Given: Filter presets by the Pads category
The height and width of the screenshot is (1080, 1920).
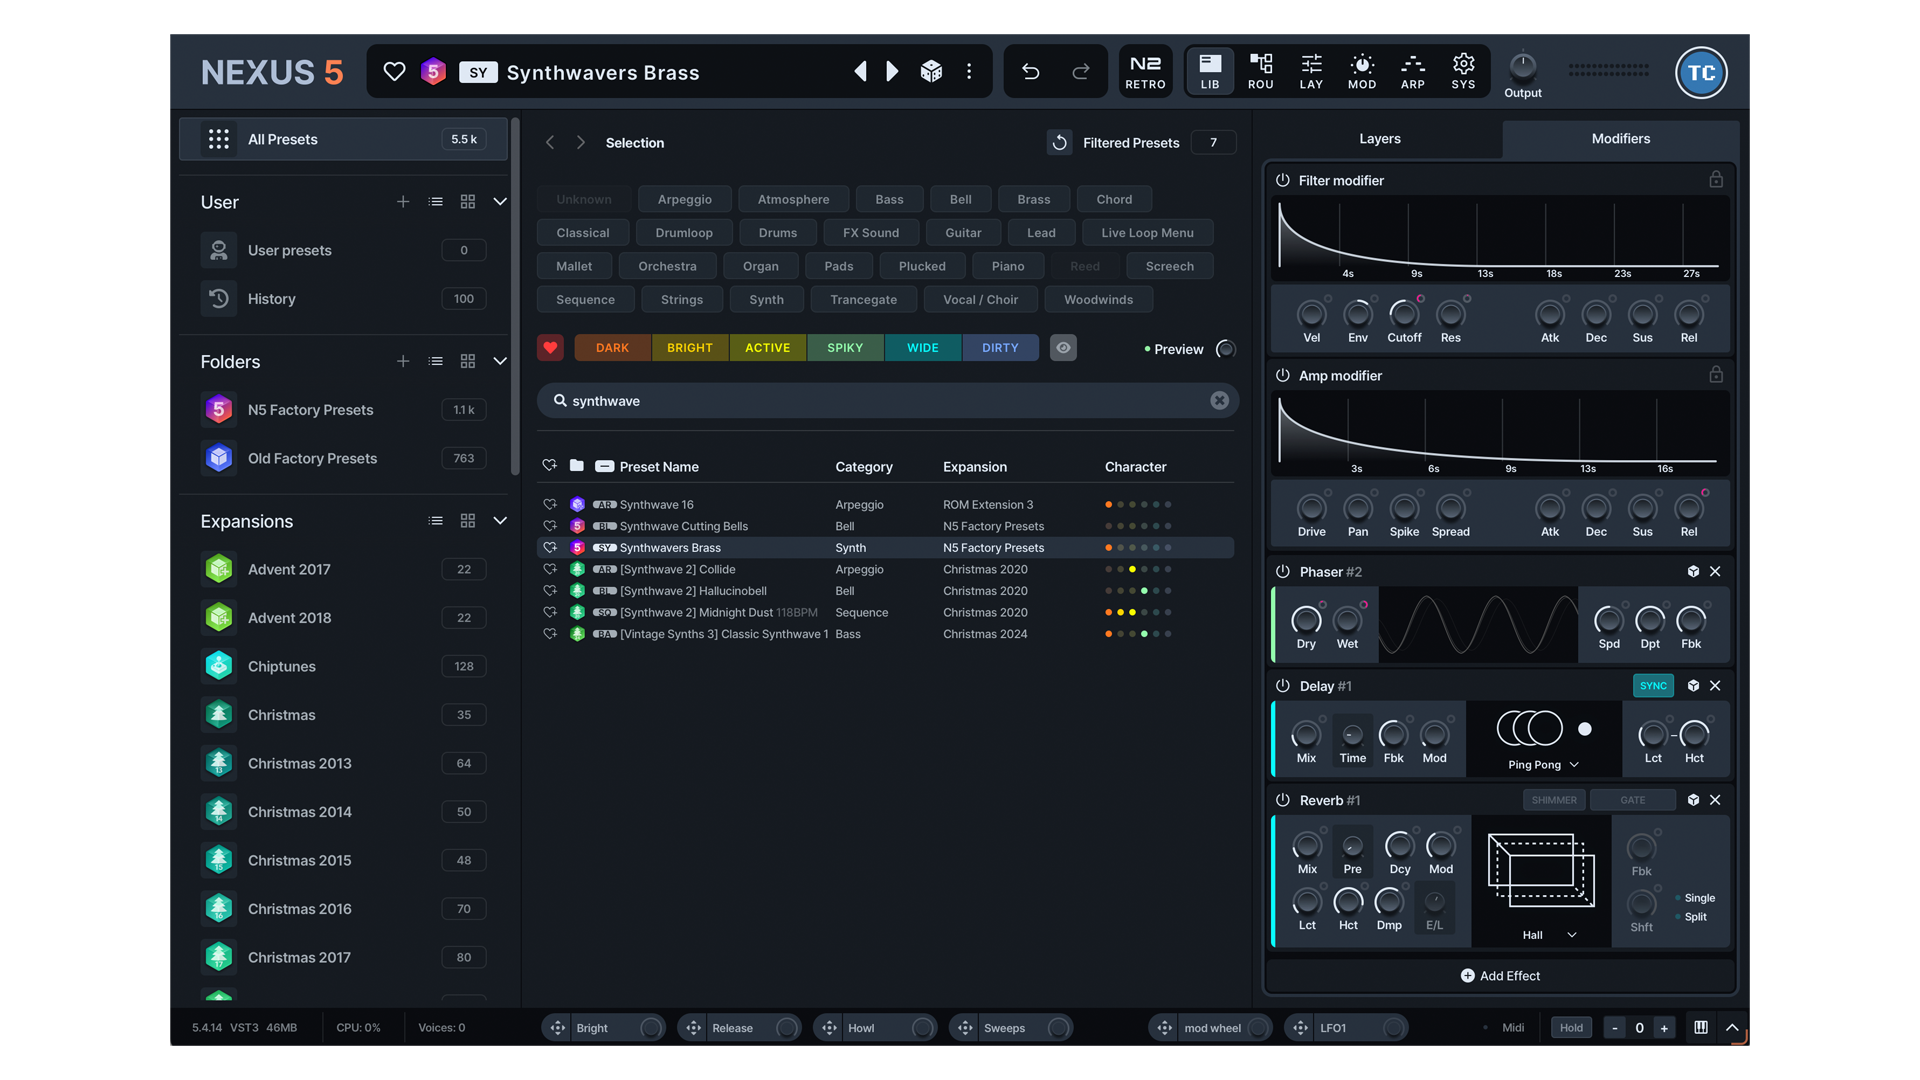Looking at the screenshot, I should pyautogui.click(x=839, y=266).
